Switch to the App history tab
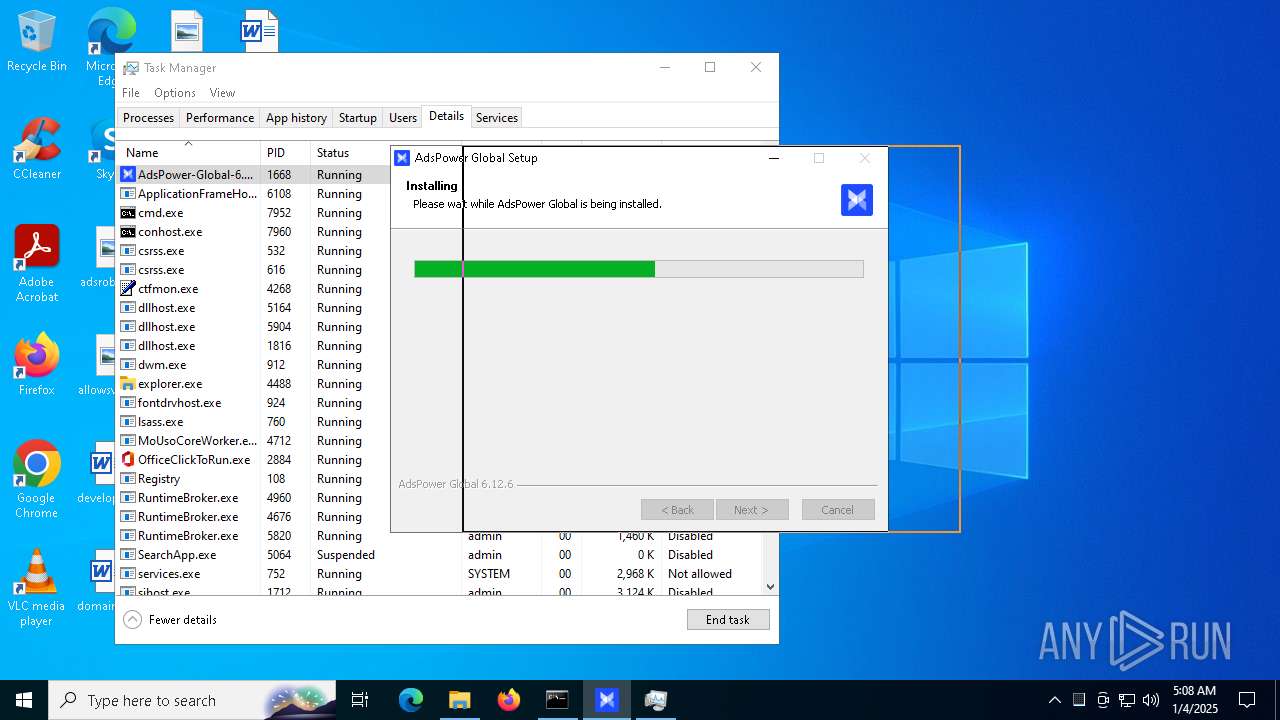This screenshot has width=1280, height=720. (x=296, y=118)
